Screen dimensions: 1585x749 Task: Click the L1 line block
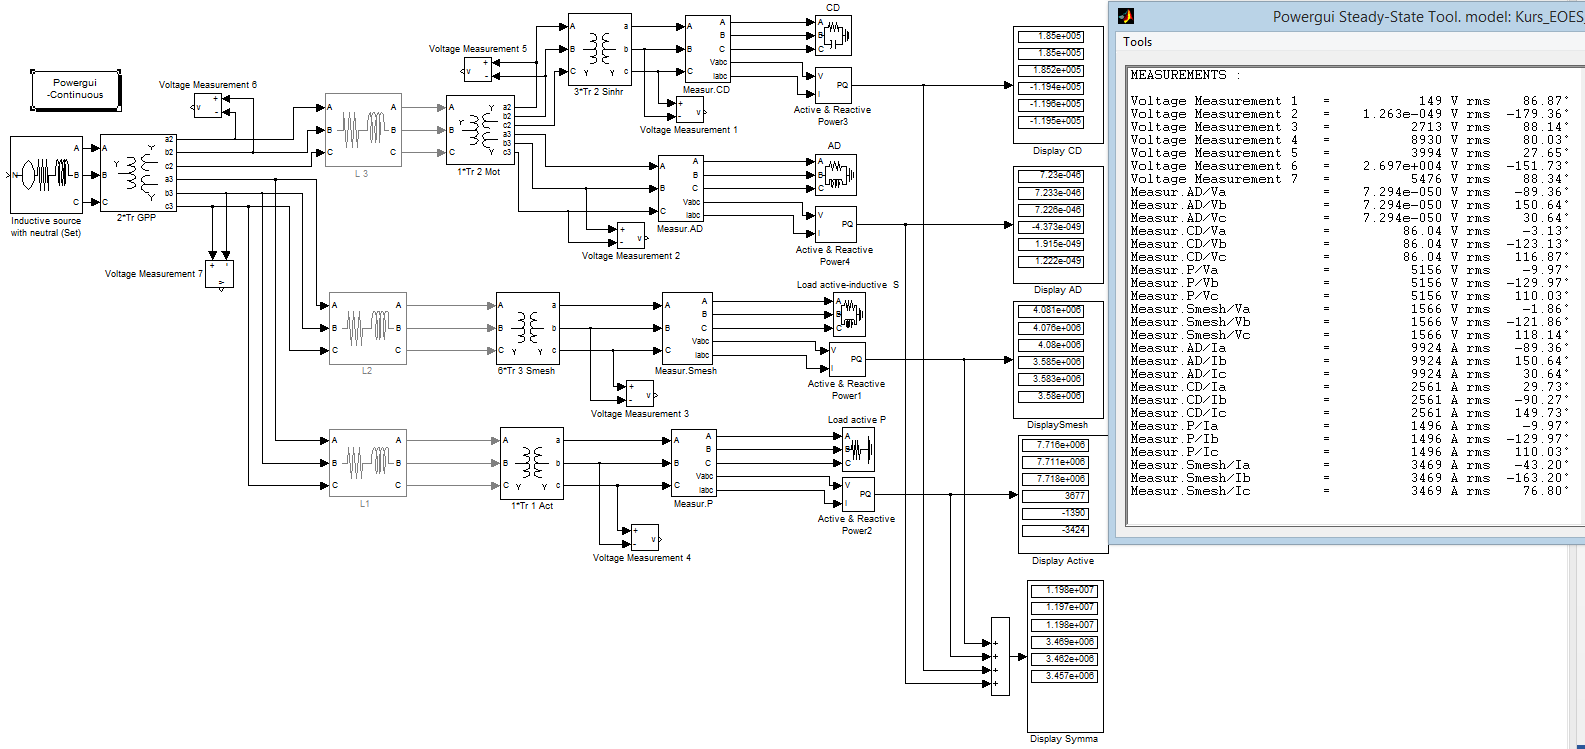click(x=367, y=462)
